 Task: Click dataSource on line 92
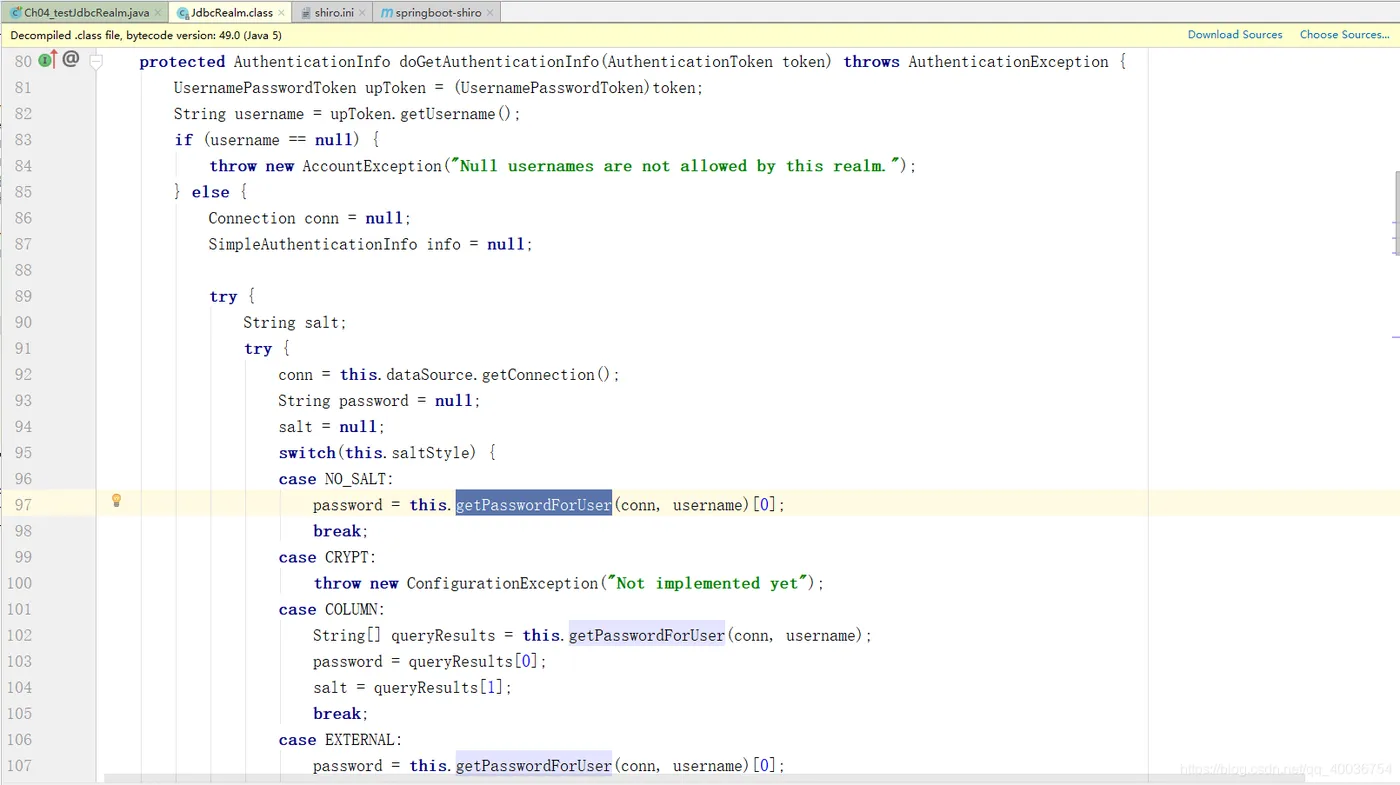pyautogui.click(x=430, y=375)
